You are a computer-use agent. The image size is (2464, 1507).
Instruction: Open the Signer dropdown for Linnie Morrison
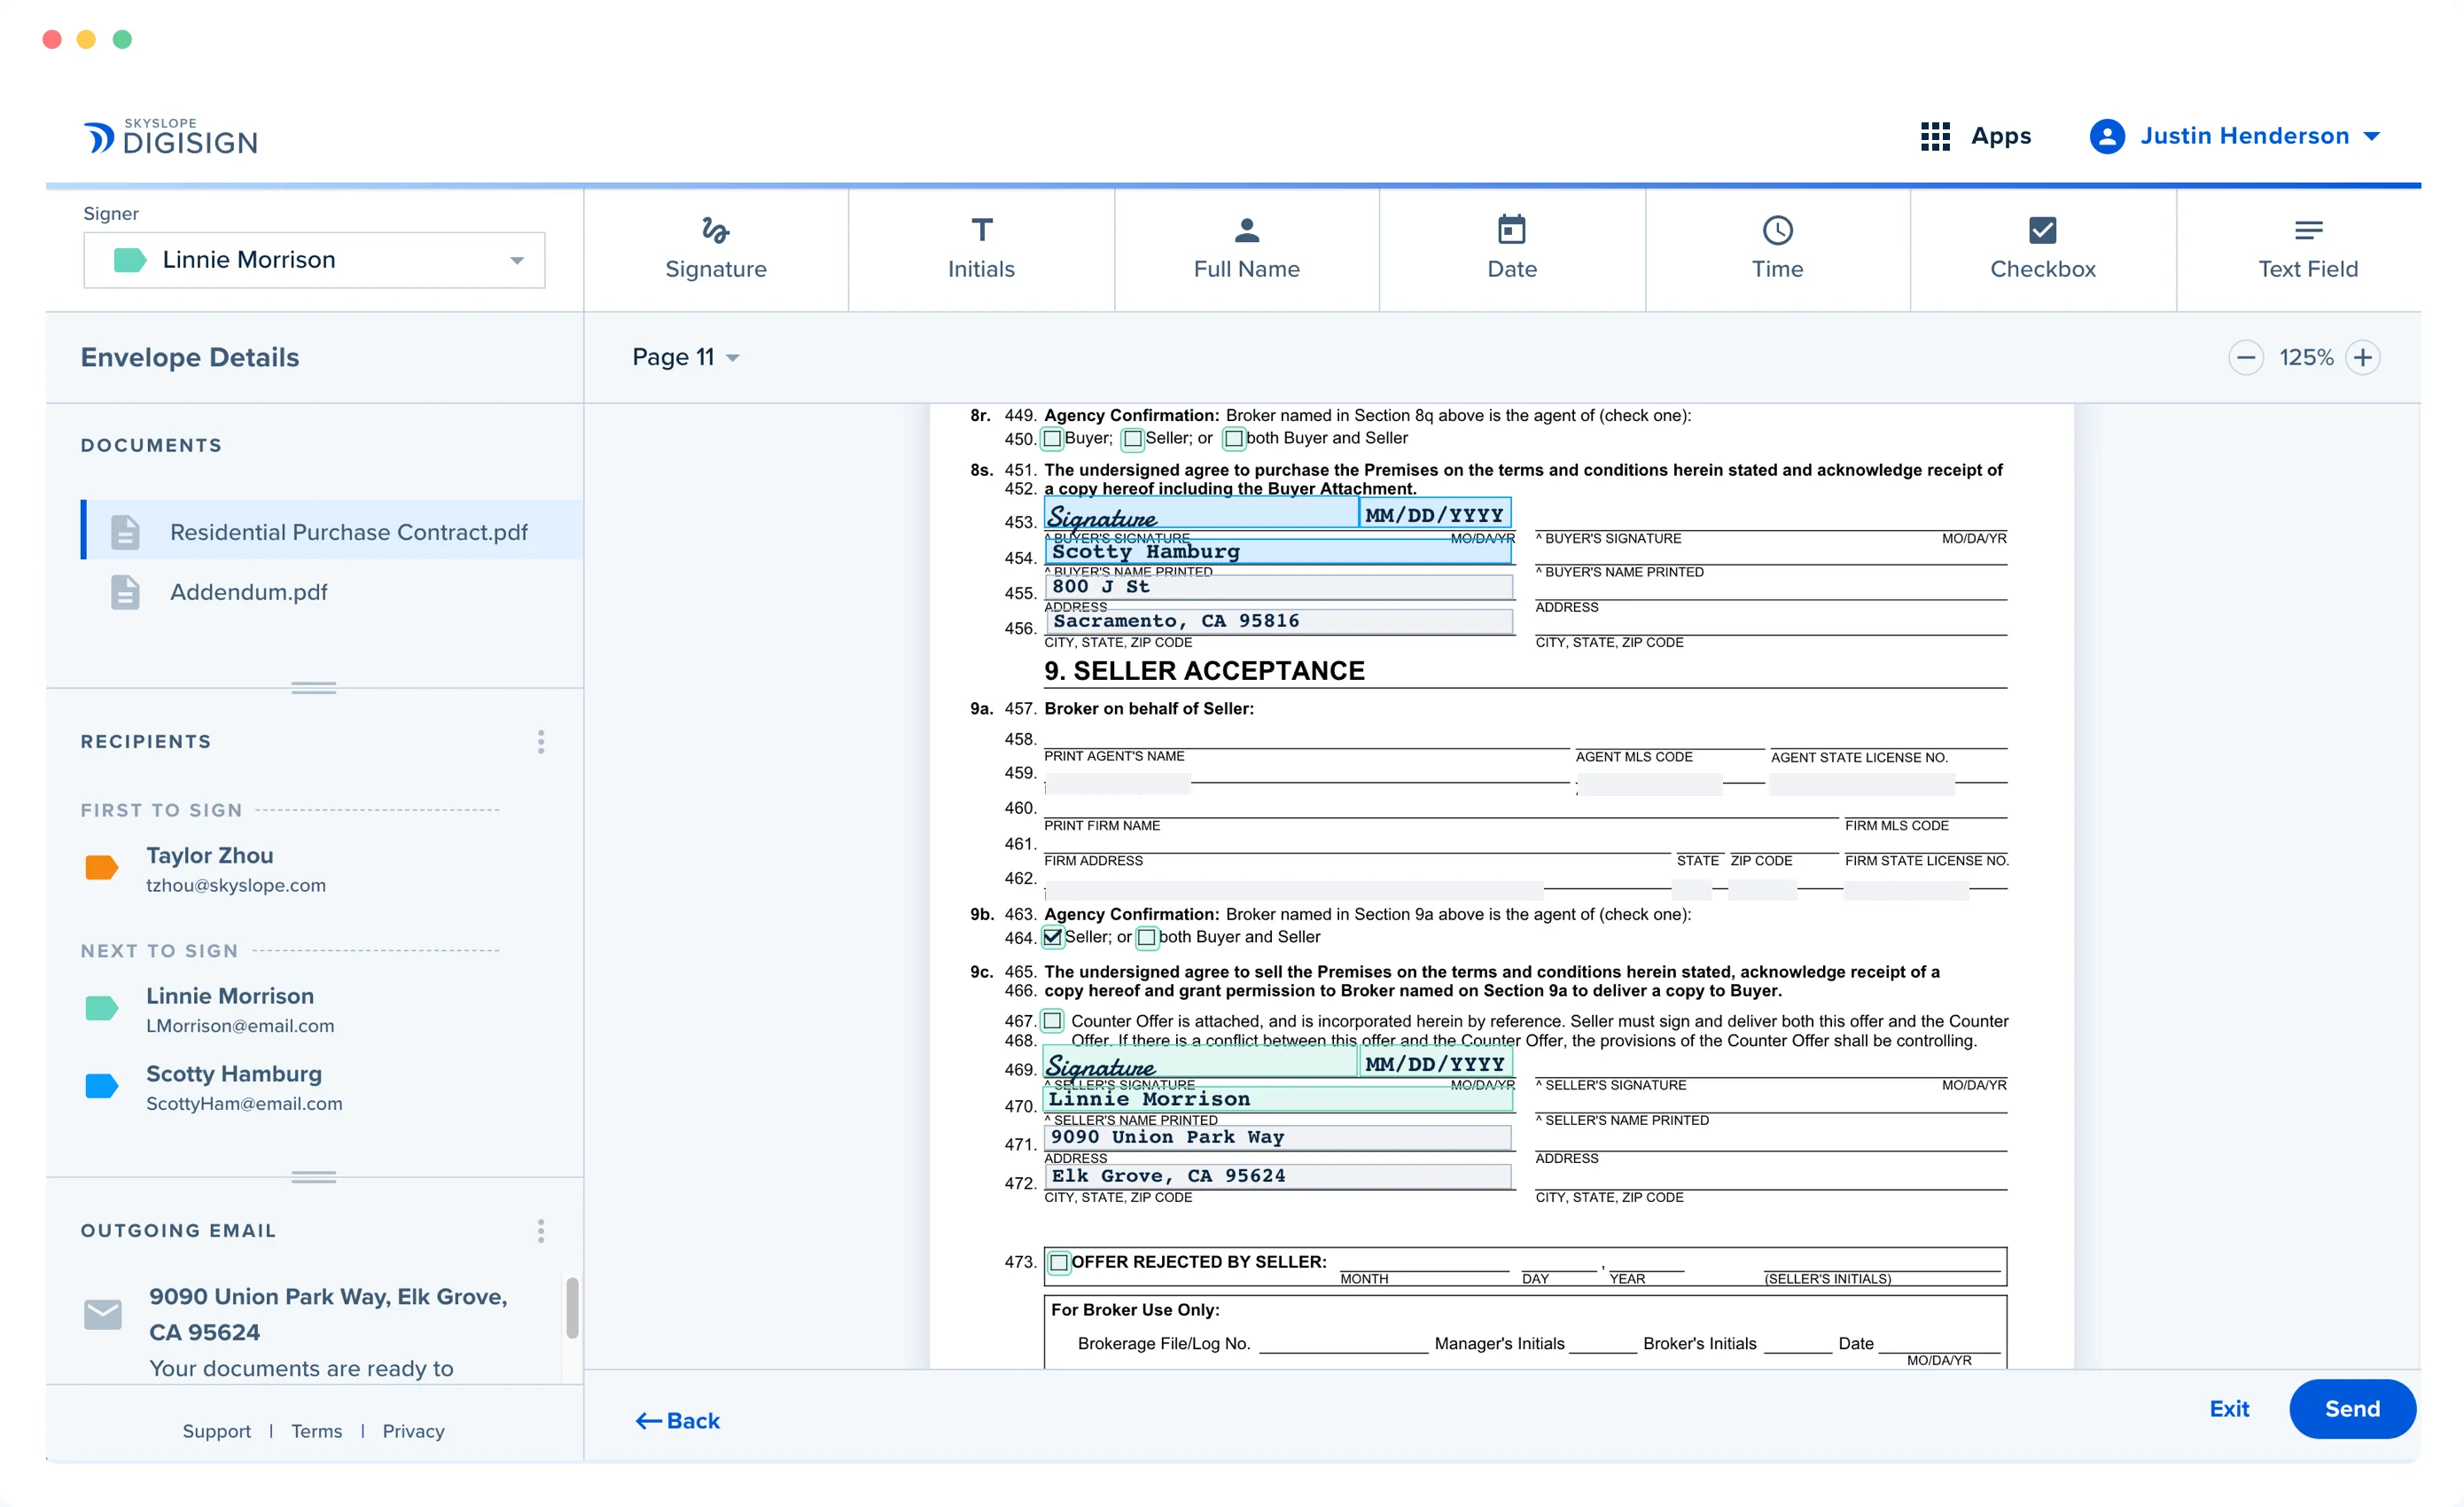coord(314,260)
